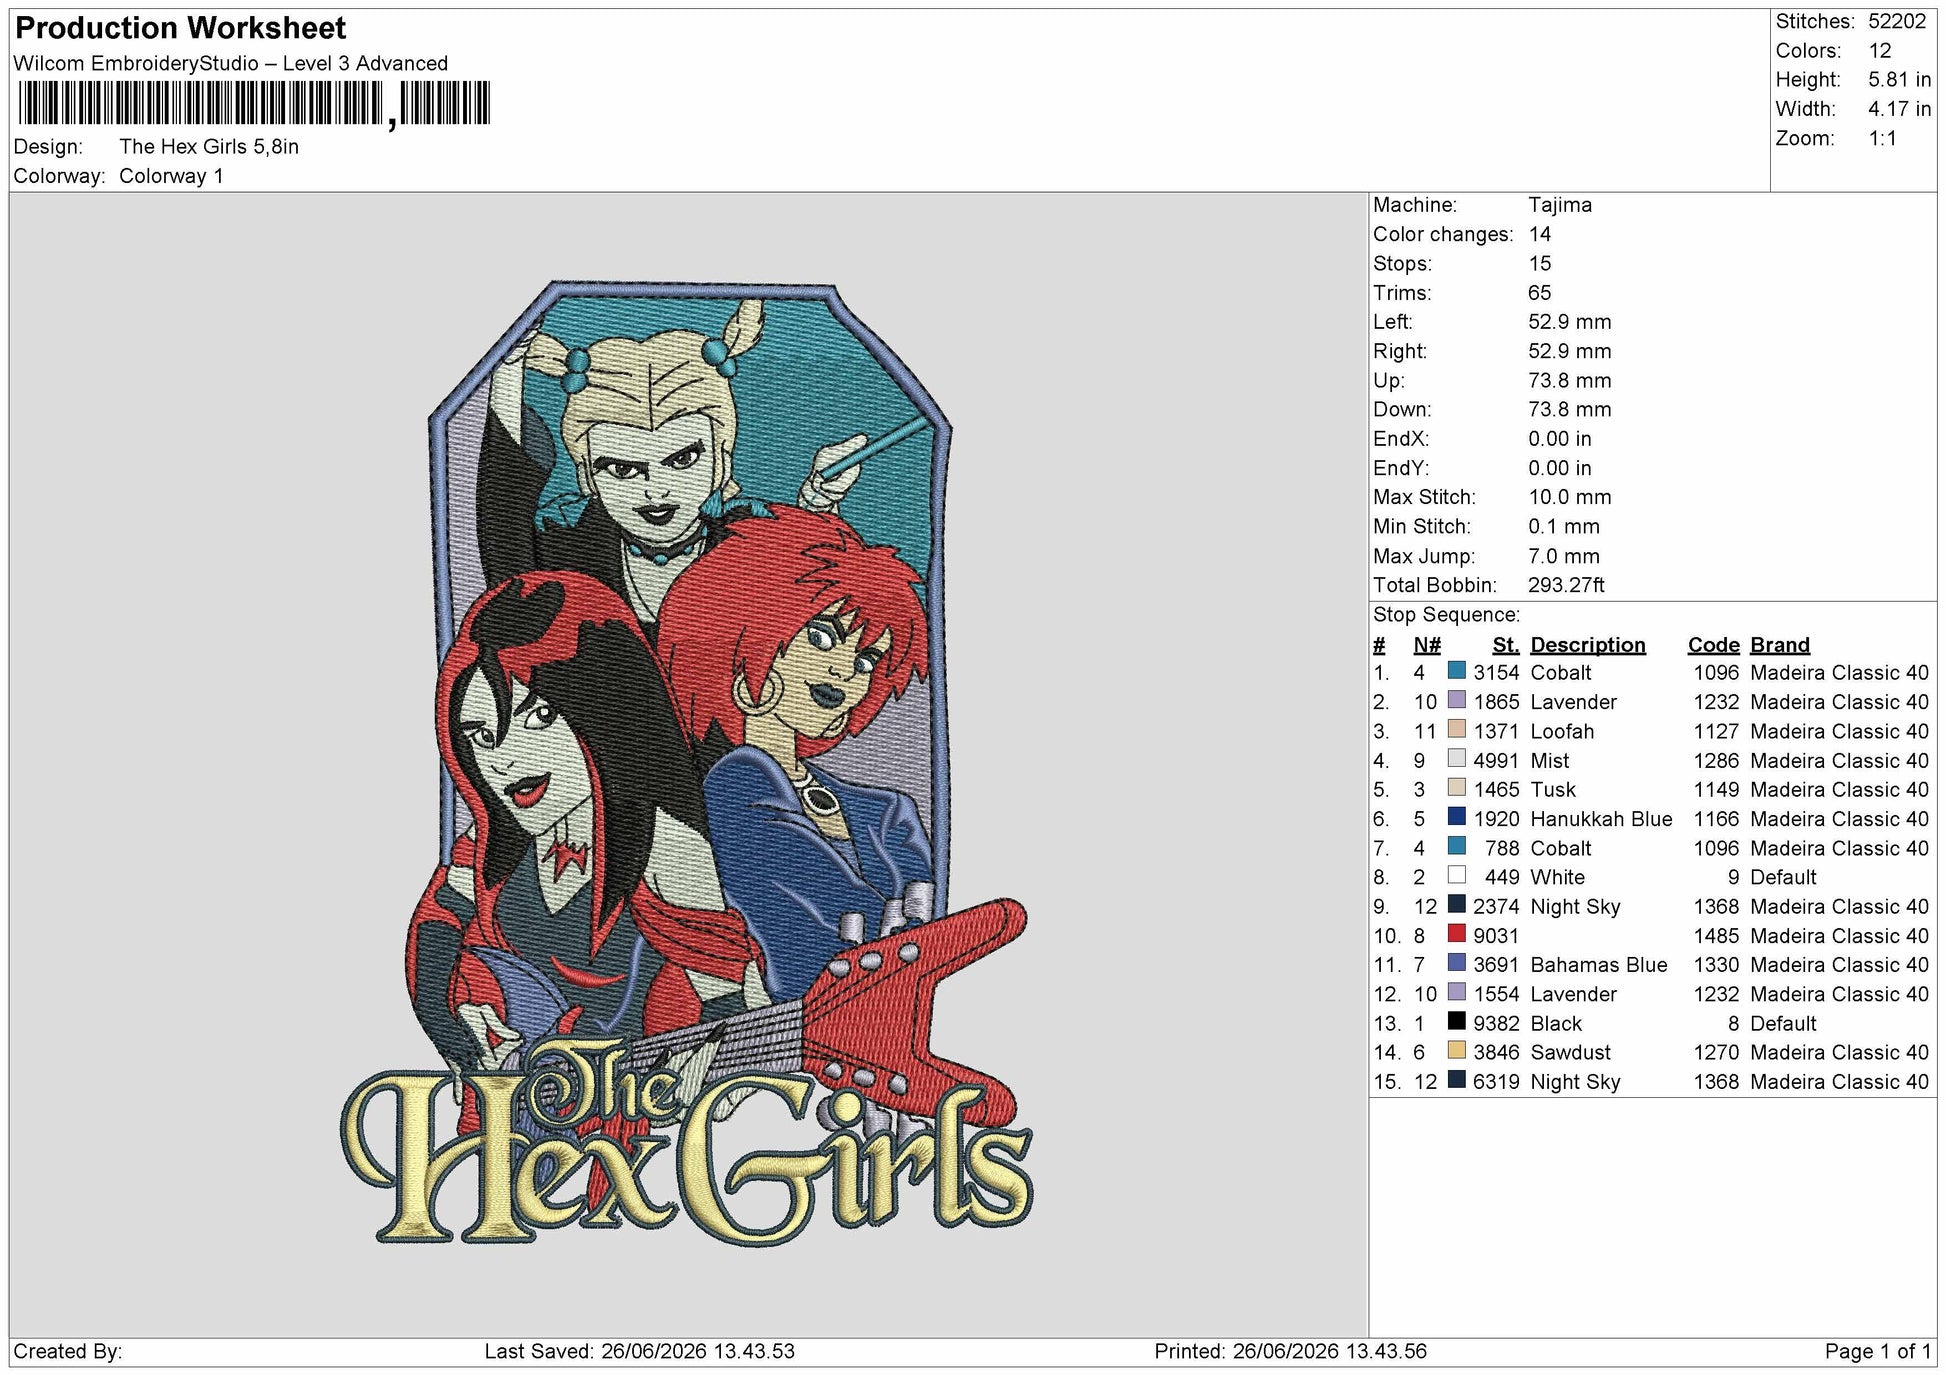
Task: Click the red swatch in stop row 10
Action: (x=1457, y=934)
